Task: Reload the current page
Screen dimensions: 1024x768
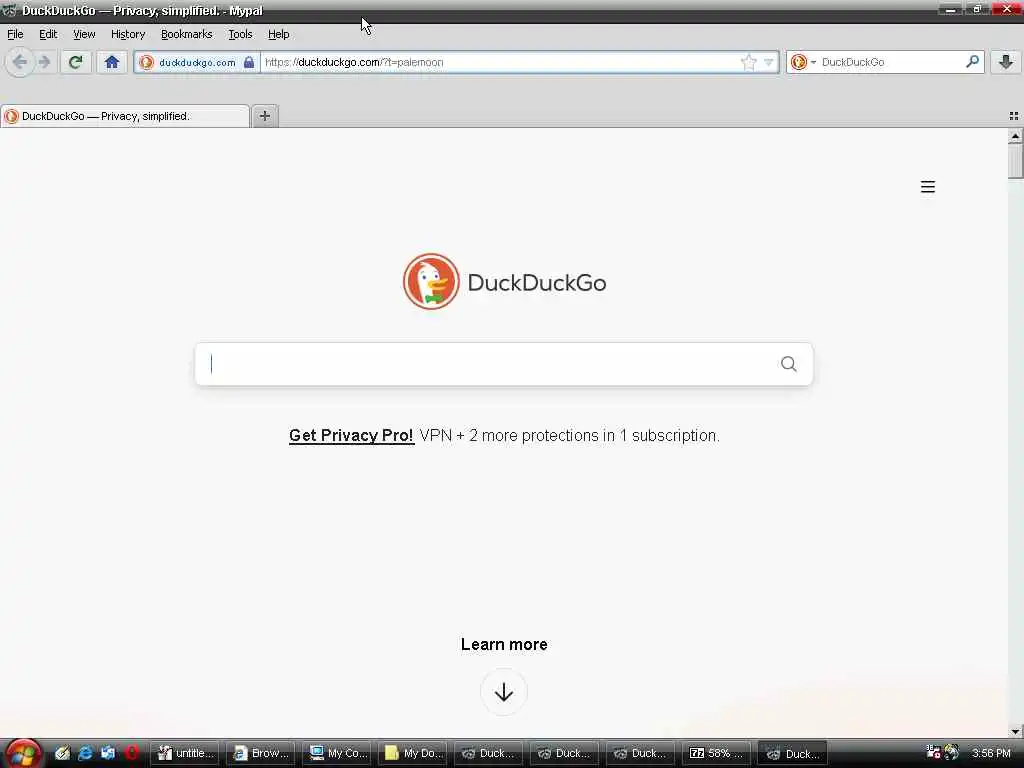Action: coord(76,62)
